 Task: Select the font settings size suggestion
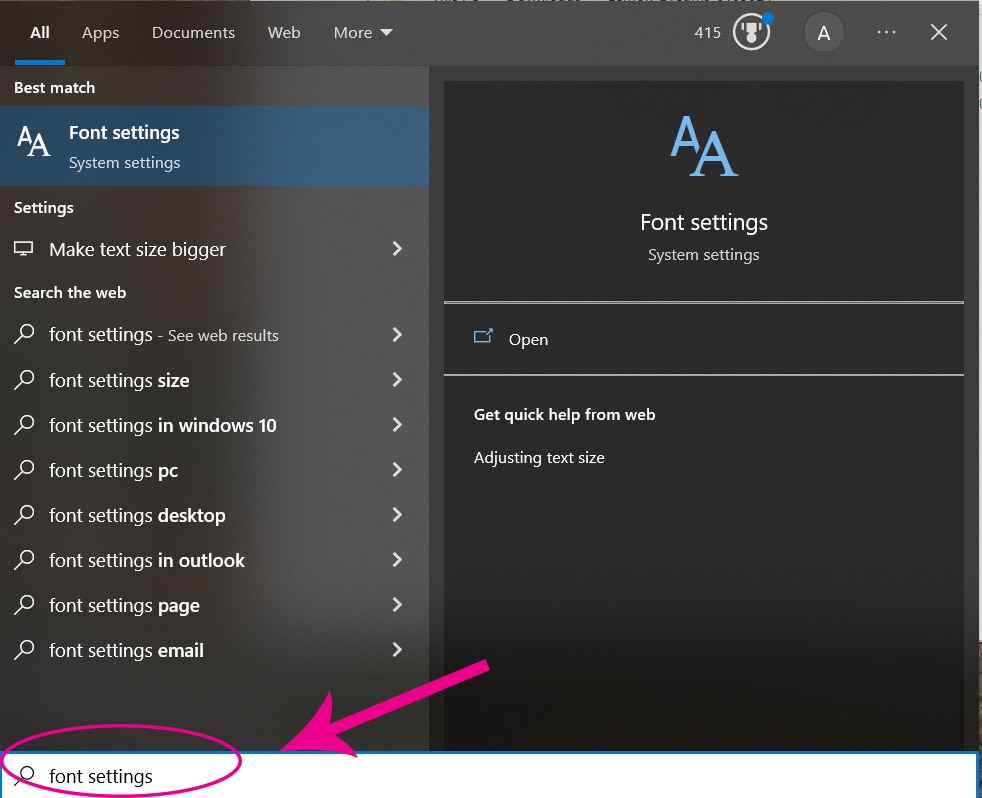[x=214, y=380]
